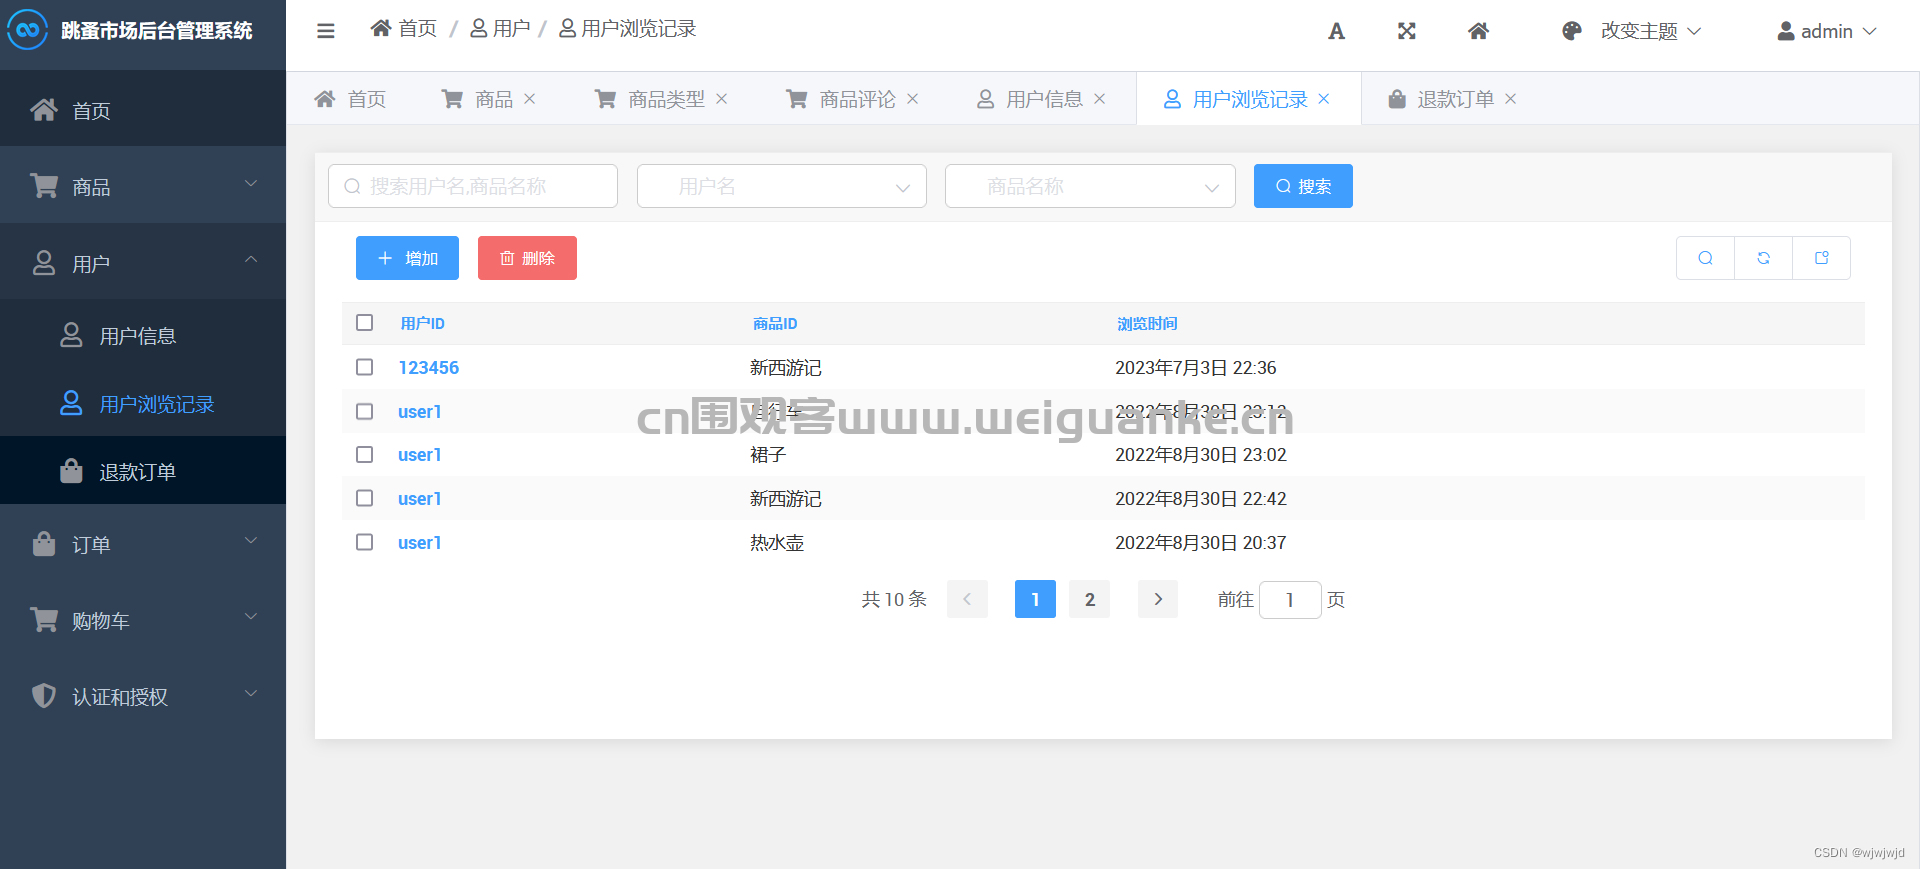Select page 1 in pagination
The height and width of the screenshot is (869, 1920).
click(1035, 599)
